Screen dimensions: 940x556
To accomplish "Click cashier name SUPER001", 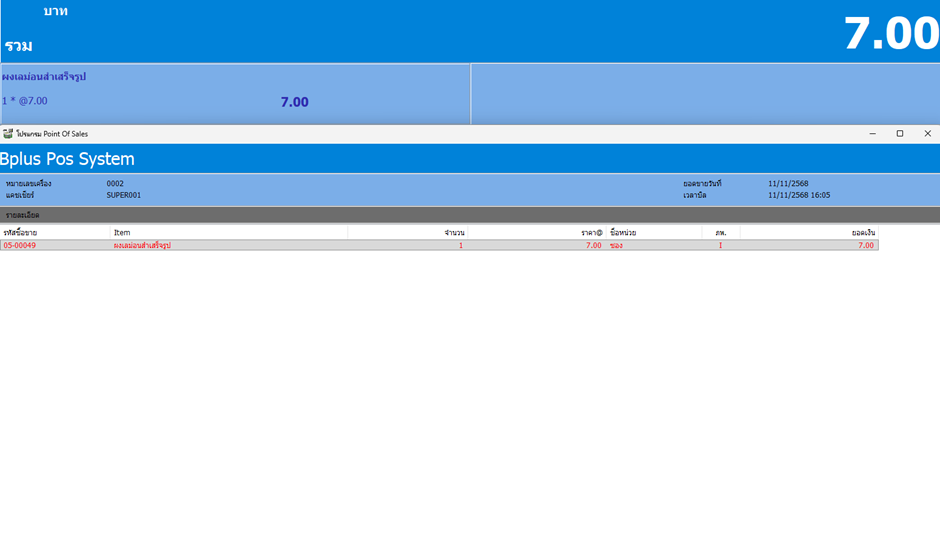I will click(123, 195).
